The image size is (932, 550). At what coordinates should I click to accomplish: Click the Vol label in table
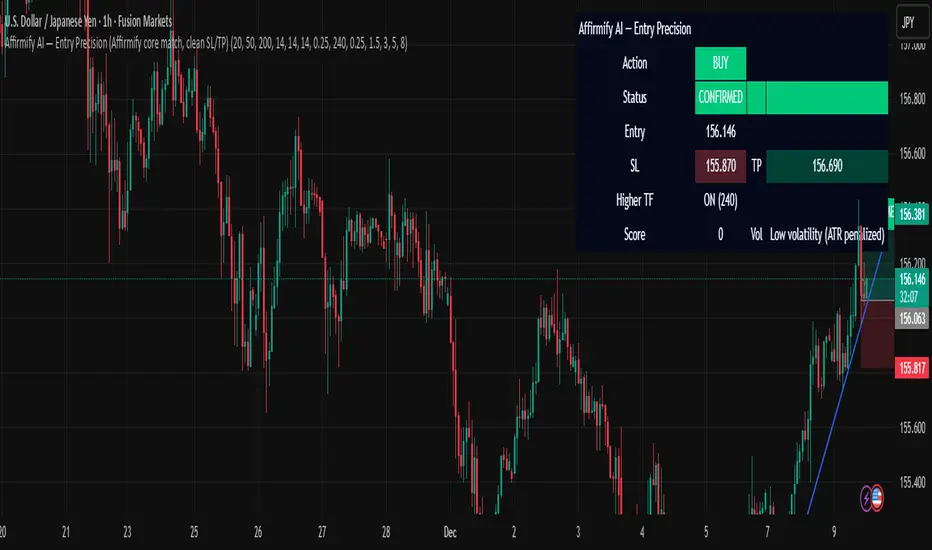(756, 235)
